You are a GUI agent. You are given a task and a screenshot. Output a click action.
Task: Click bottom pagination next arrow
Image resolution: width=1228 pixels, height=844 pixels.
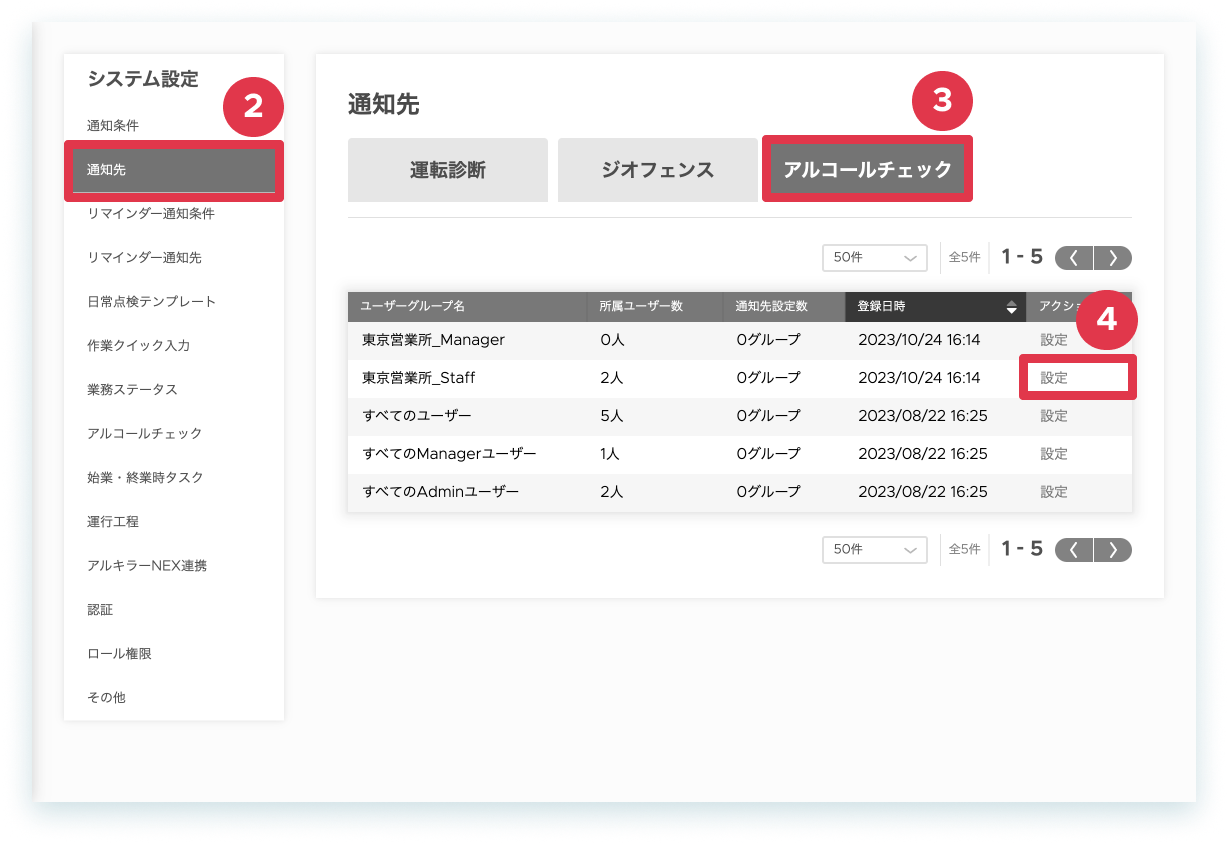(x=1113, y=549)
